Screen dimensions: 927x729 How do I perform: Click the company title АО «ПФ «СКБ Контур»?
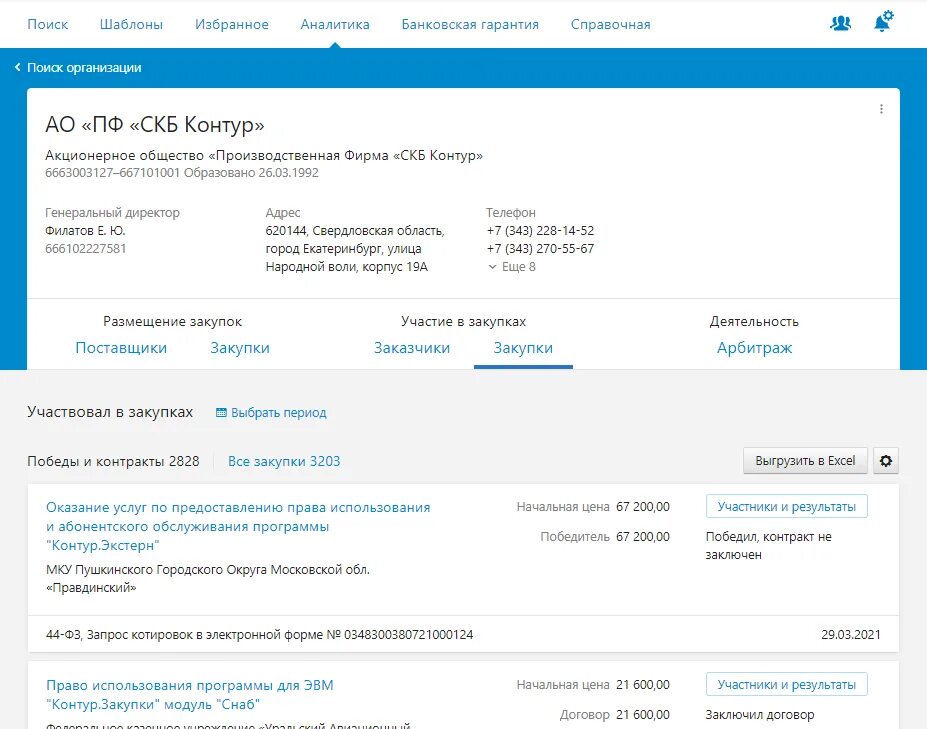[x=155, y=124]
